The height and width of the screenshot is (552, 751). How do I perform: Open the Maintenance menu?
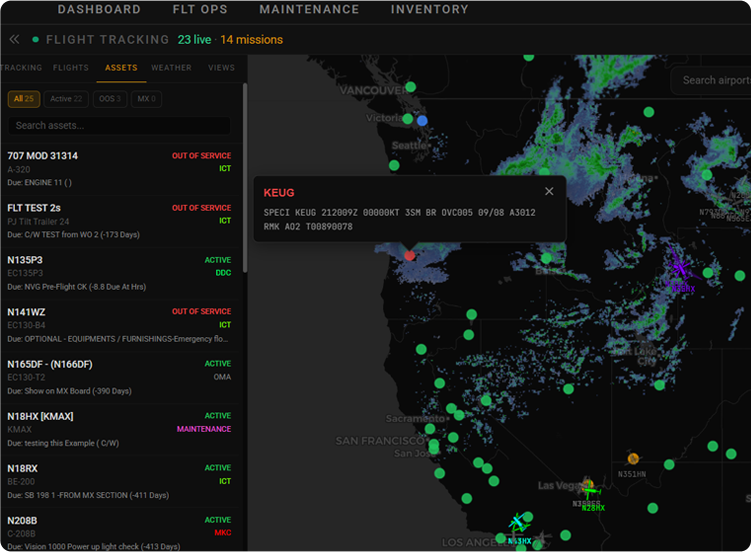pyautogui.click(x=309, y=9)
